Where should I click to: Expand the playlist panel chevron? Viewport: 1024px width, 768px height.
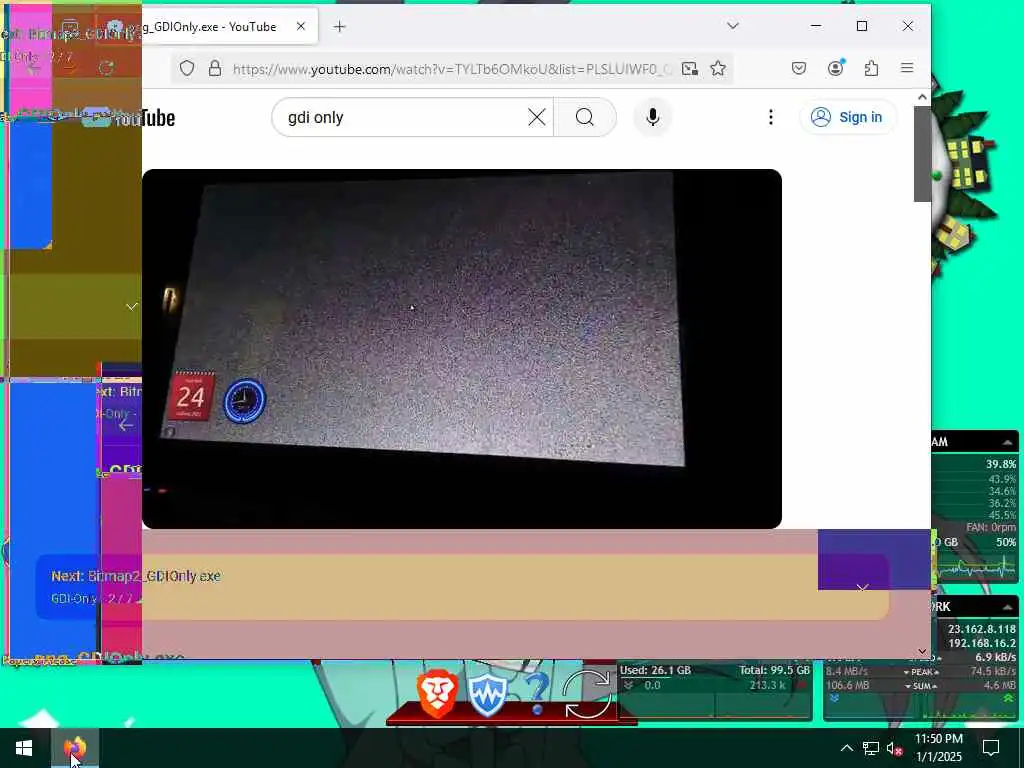[x=862, y=588]
